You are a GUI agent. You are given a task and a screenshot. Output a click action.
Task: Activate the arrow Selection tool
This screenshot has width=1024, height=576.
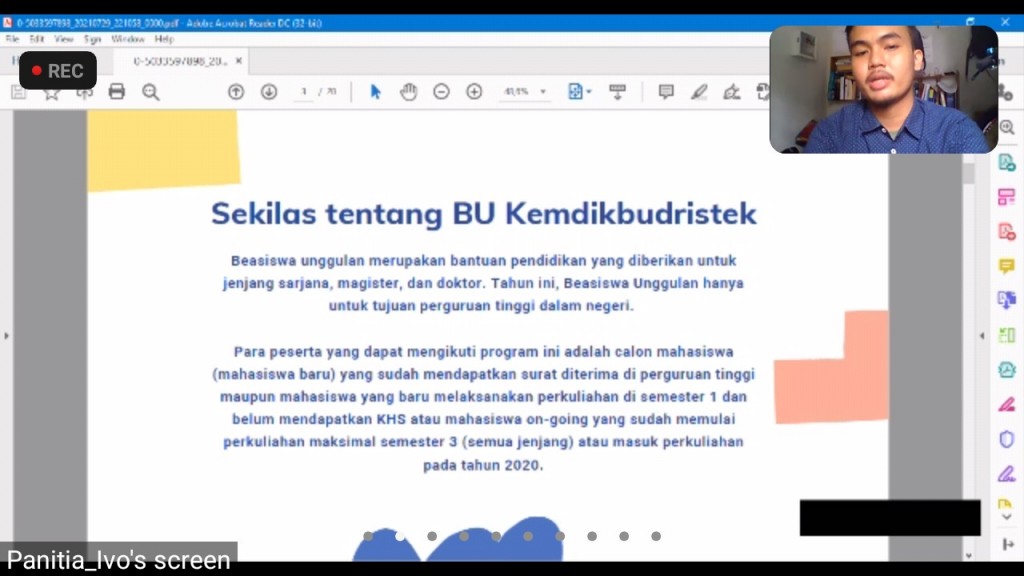(x=376, y=92)
